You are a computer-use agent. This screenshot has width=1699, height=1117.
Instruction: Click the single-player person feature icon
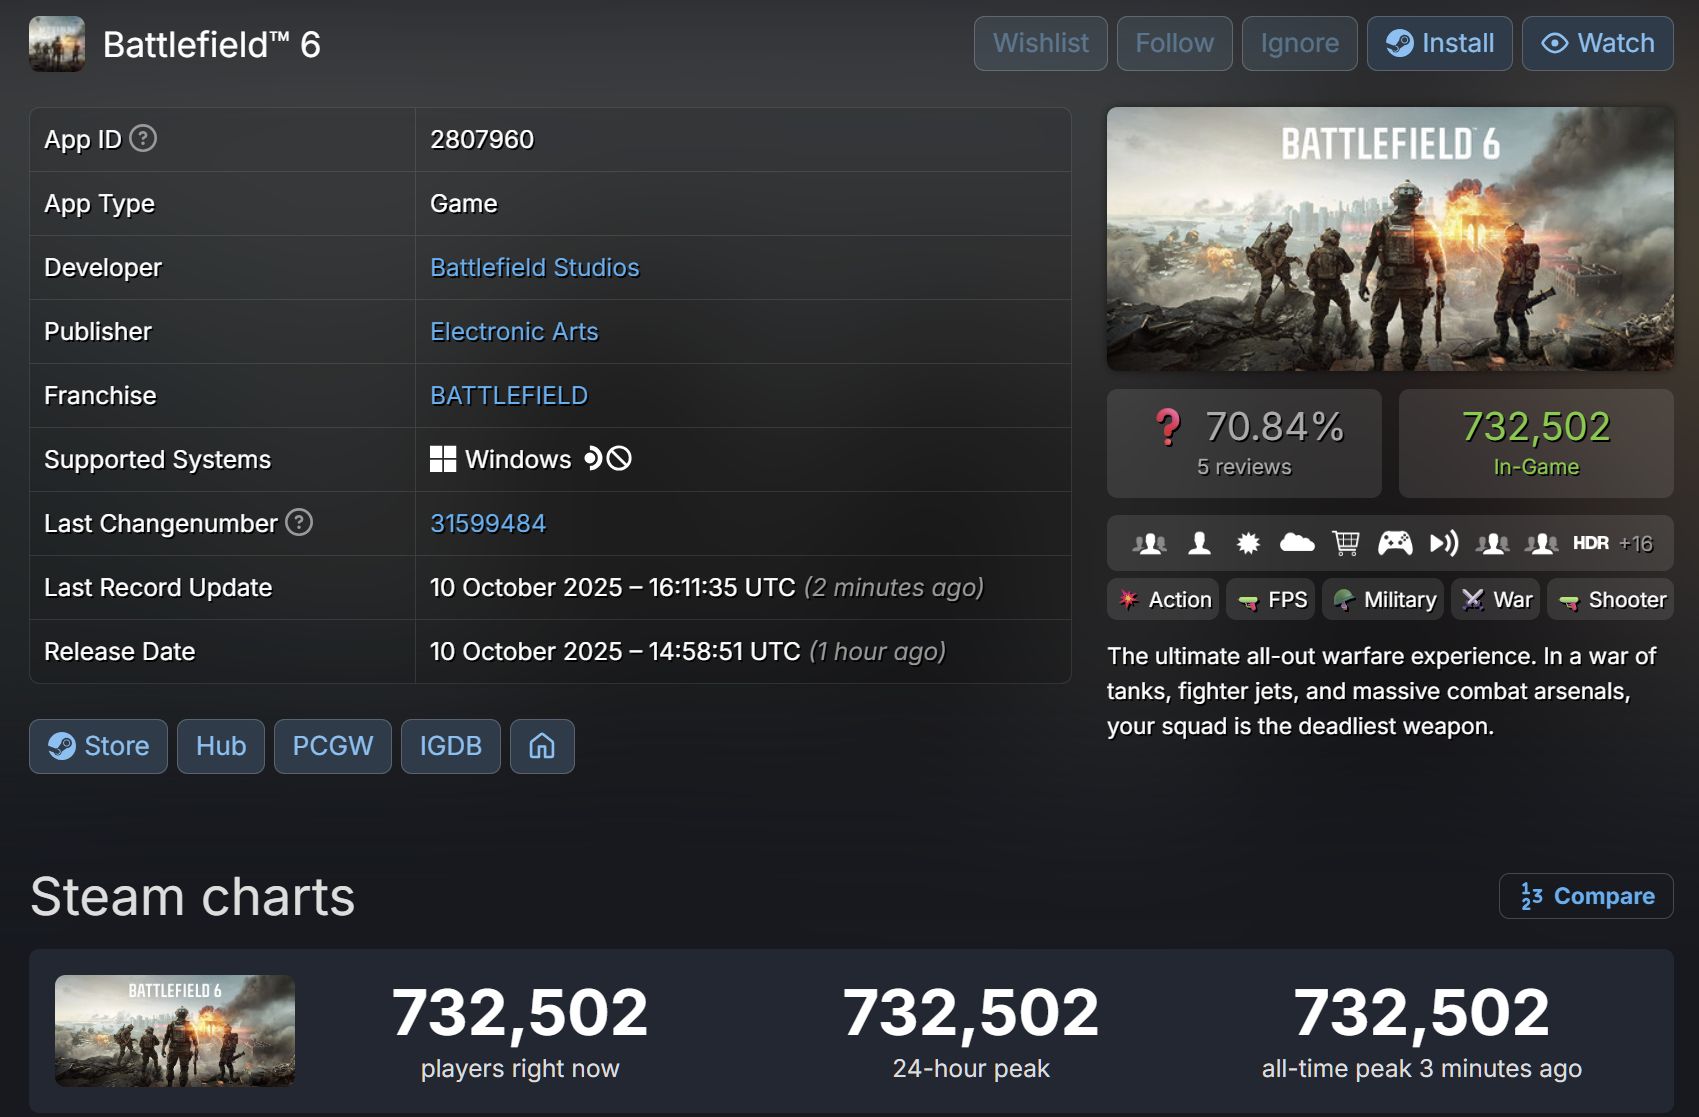(1199, 543)
